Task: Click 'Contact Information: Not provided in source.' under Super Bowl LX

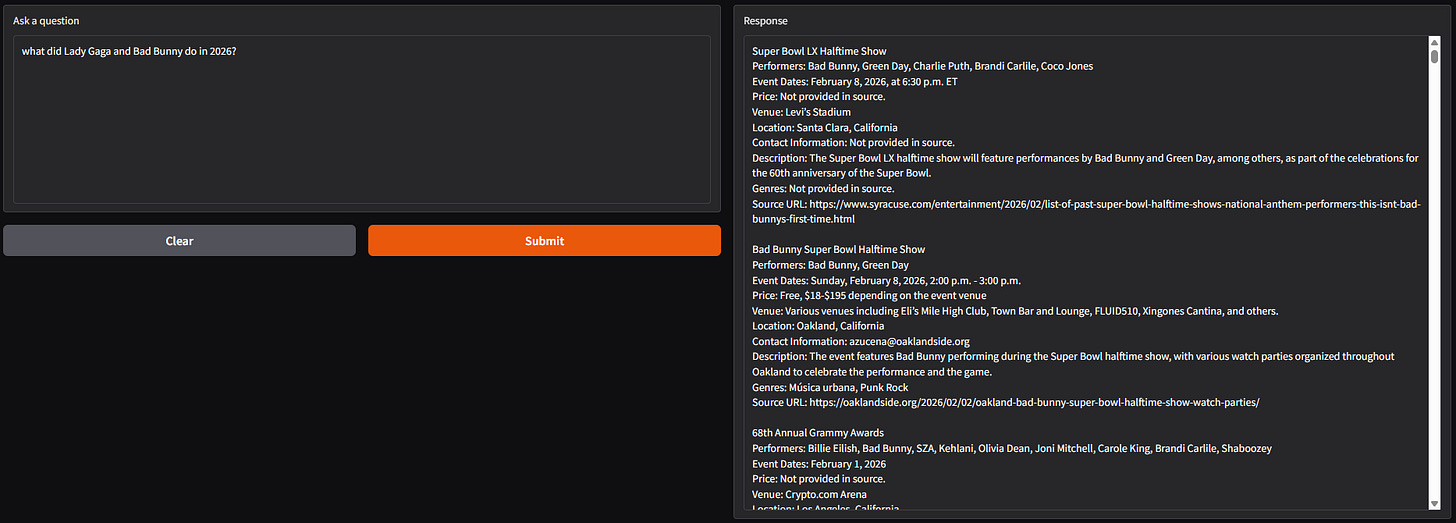Action: pyautogui.click(x=853, y=142)
